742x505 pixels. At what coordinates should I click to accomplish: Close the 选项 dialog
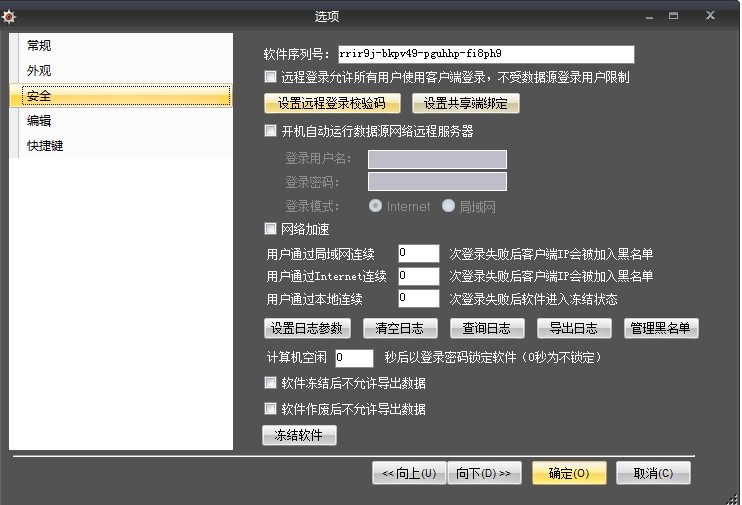[x=710, y=15]
